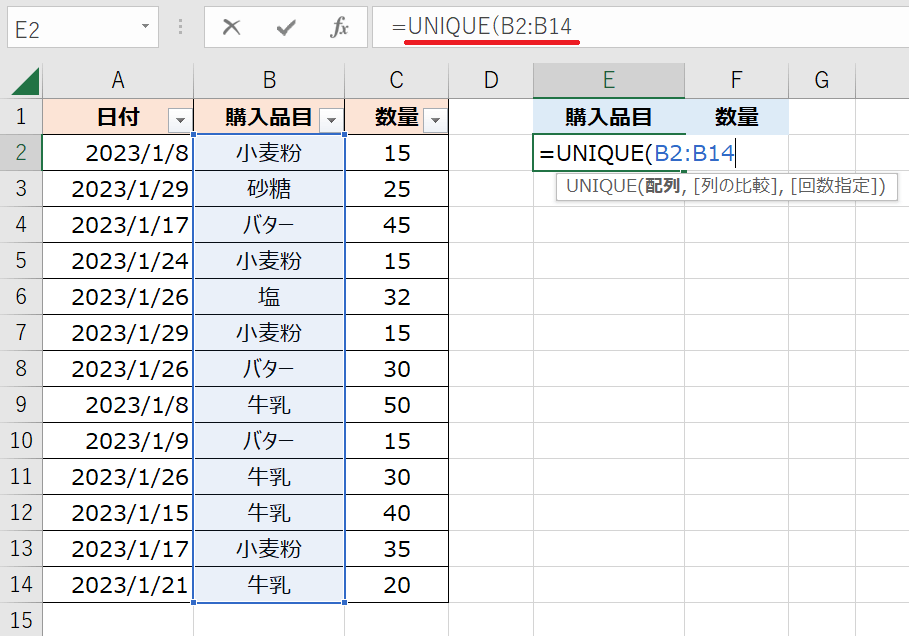Select column G header
909x636 pixels.
[x=821, y=81]
